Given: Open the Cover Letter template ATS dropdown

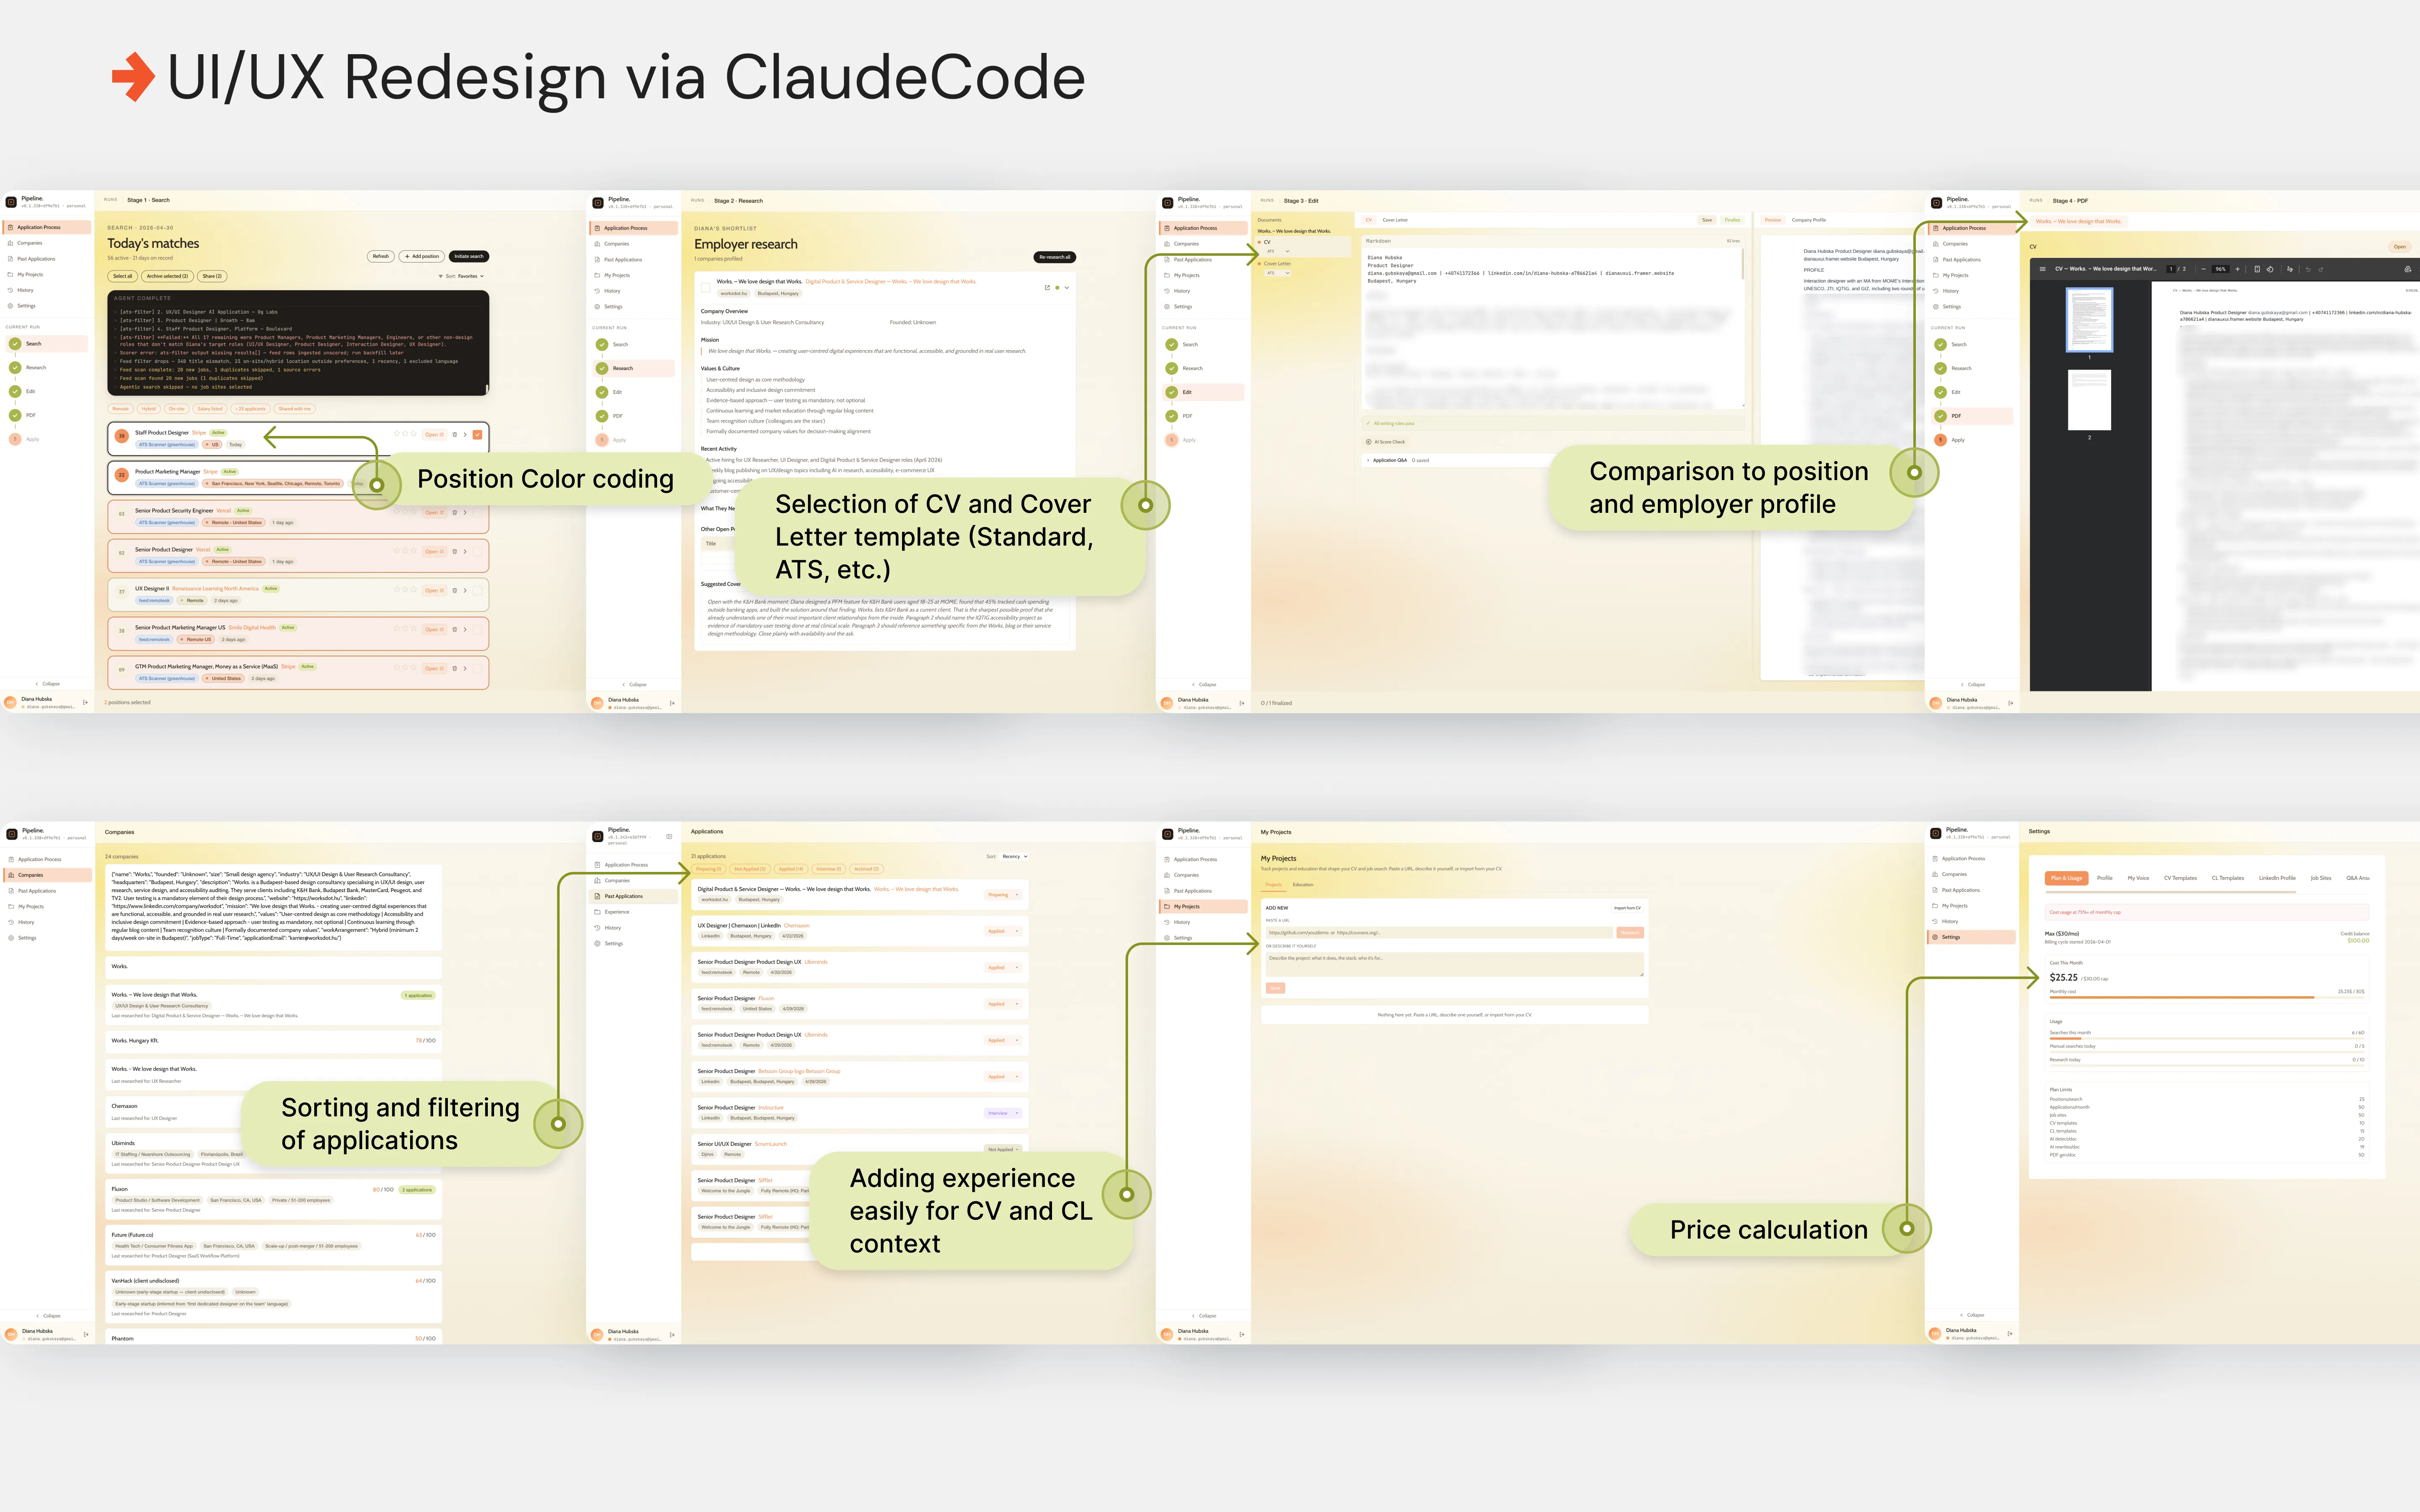Looking at the screenshot, I should tap(1278, 273).
